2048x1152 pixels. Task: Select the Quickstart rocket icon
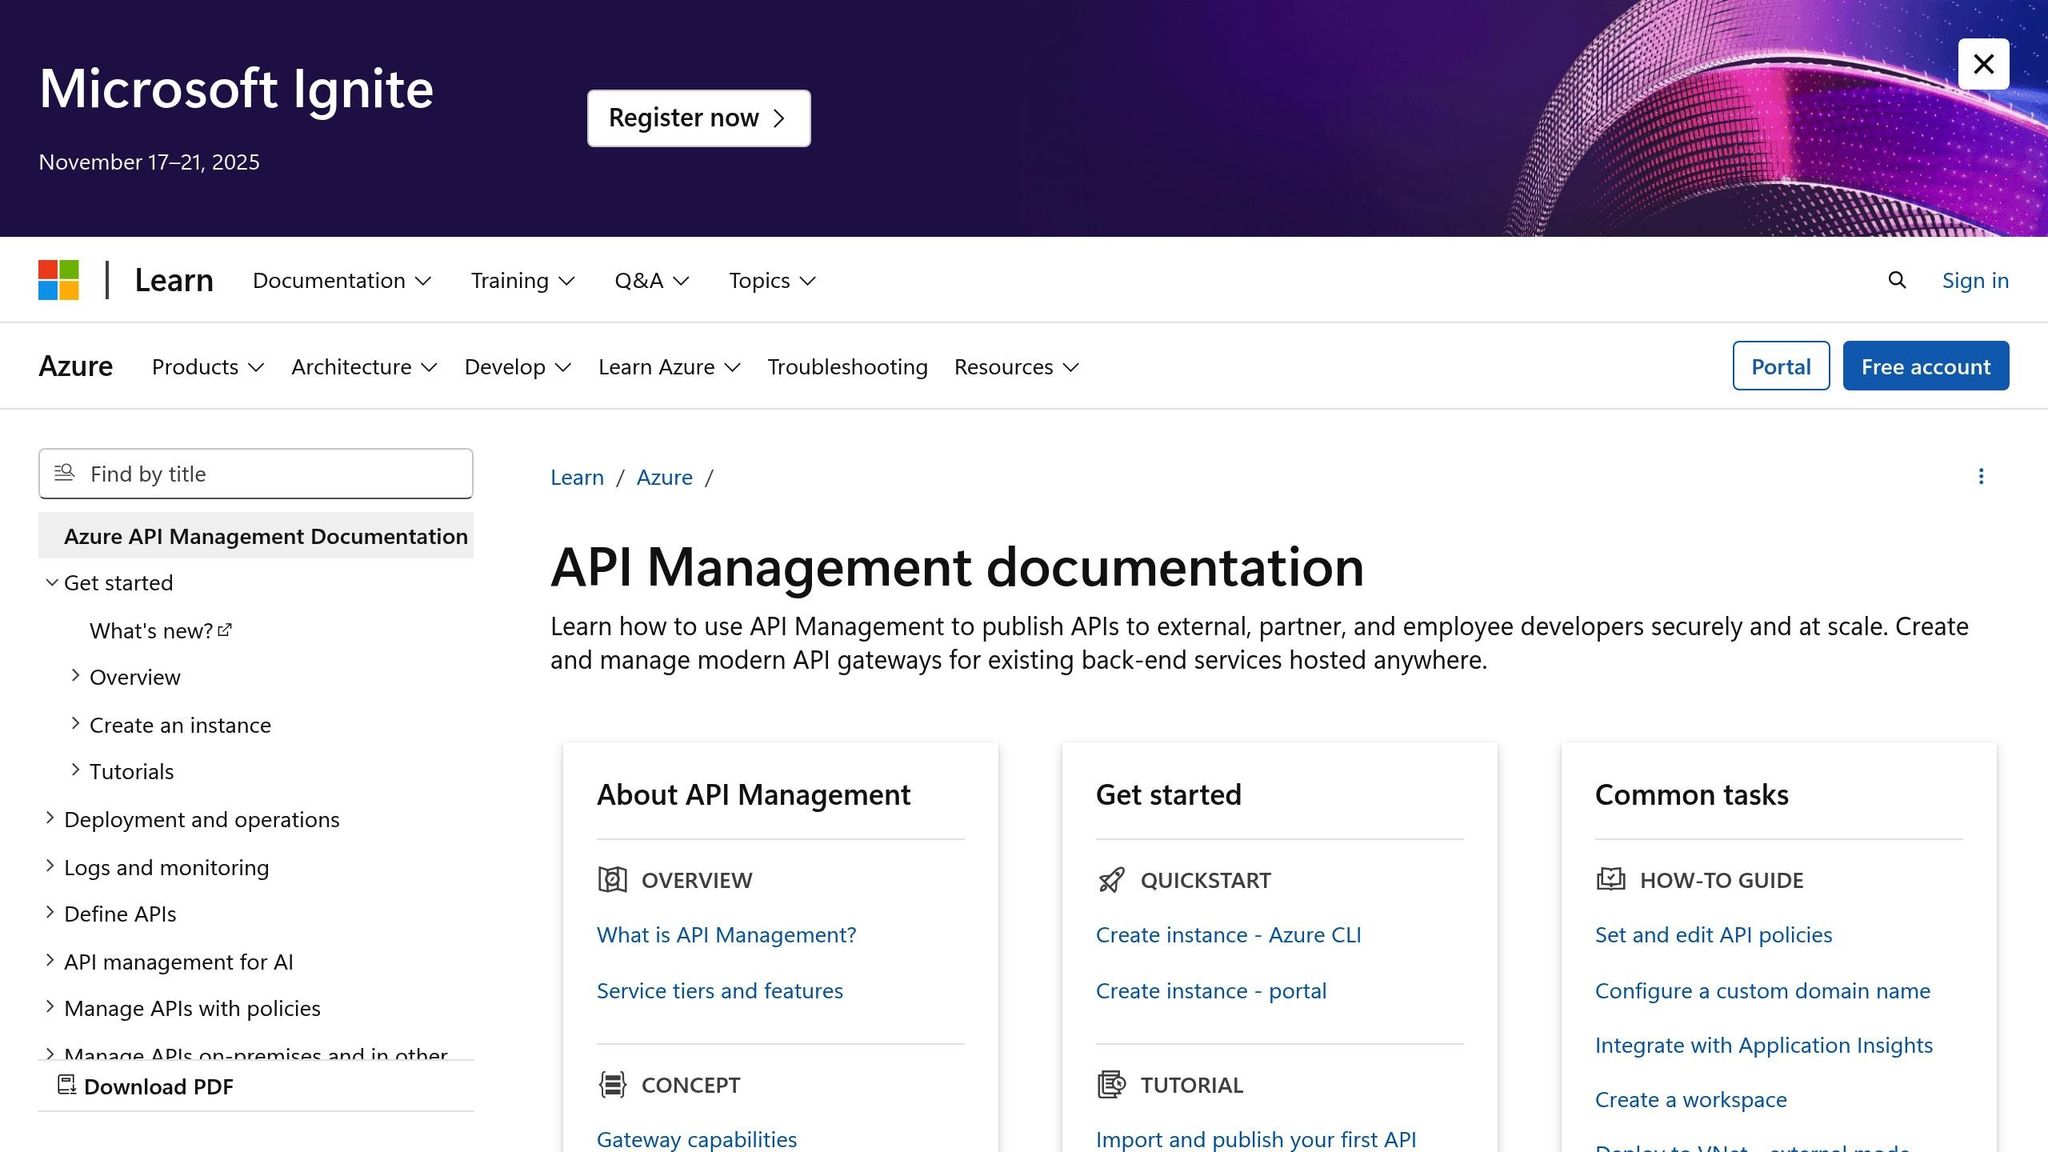[x=1110, y=880]
